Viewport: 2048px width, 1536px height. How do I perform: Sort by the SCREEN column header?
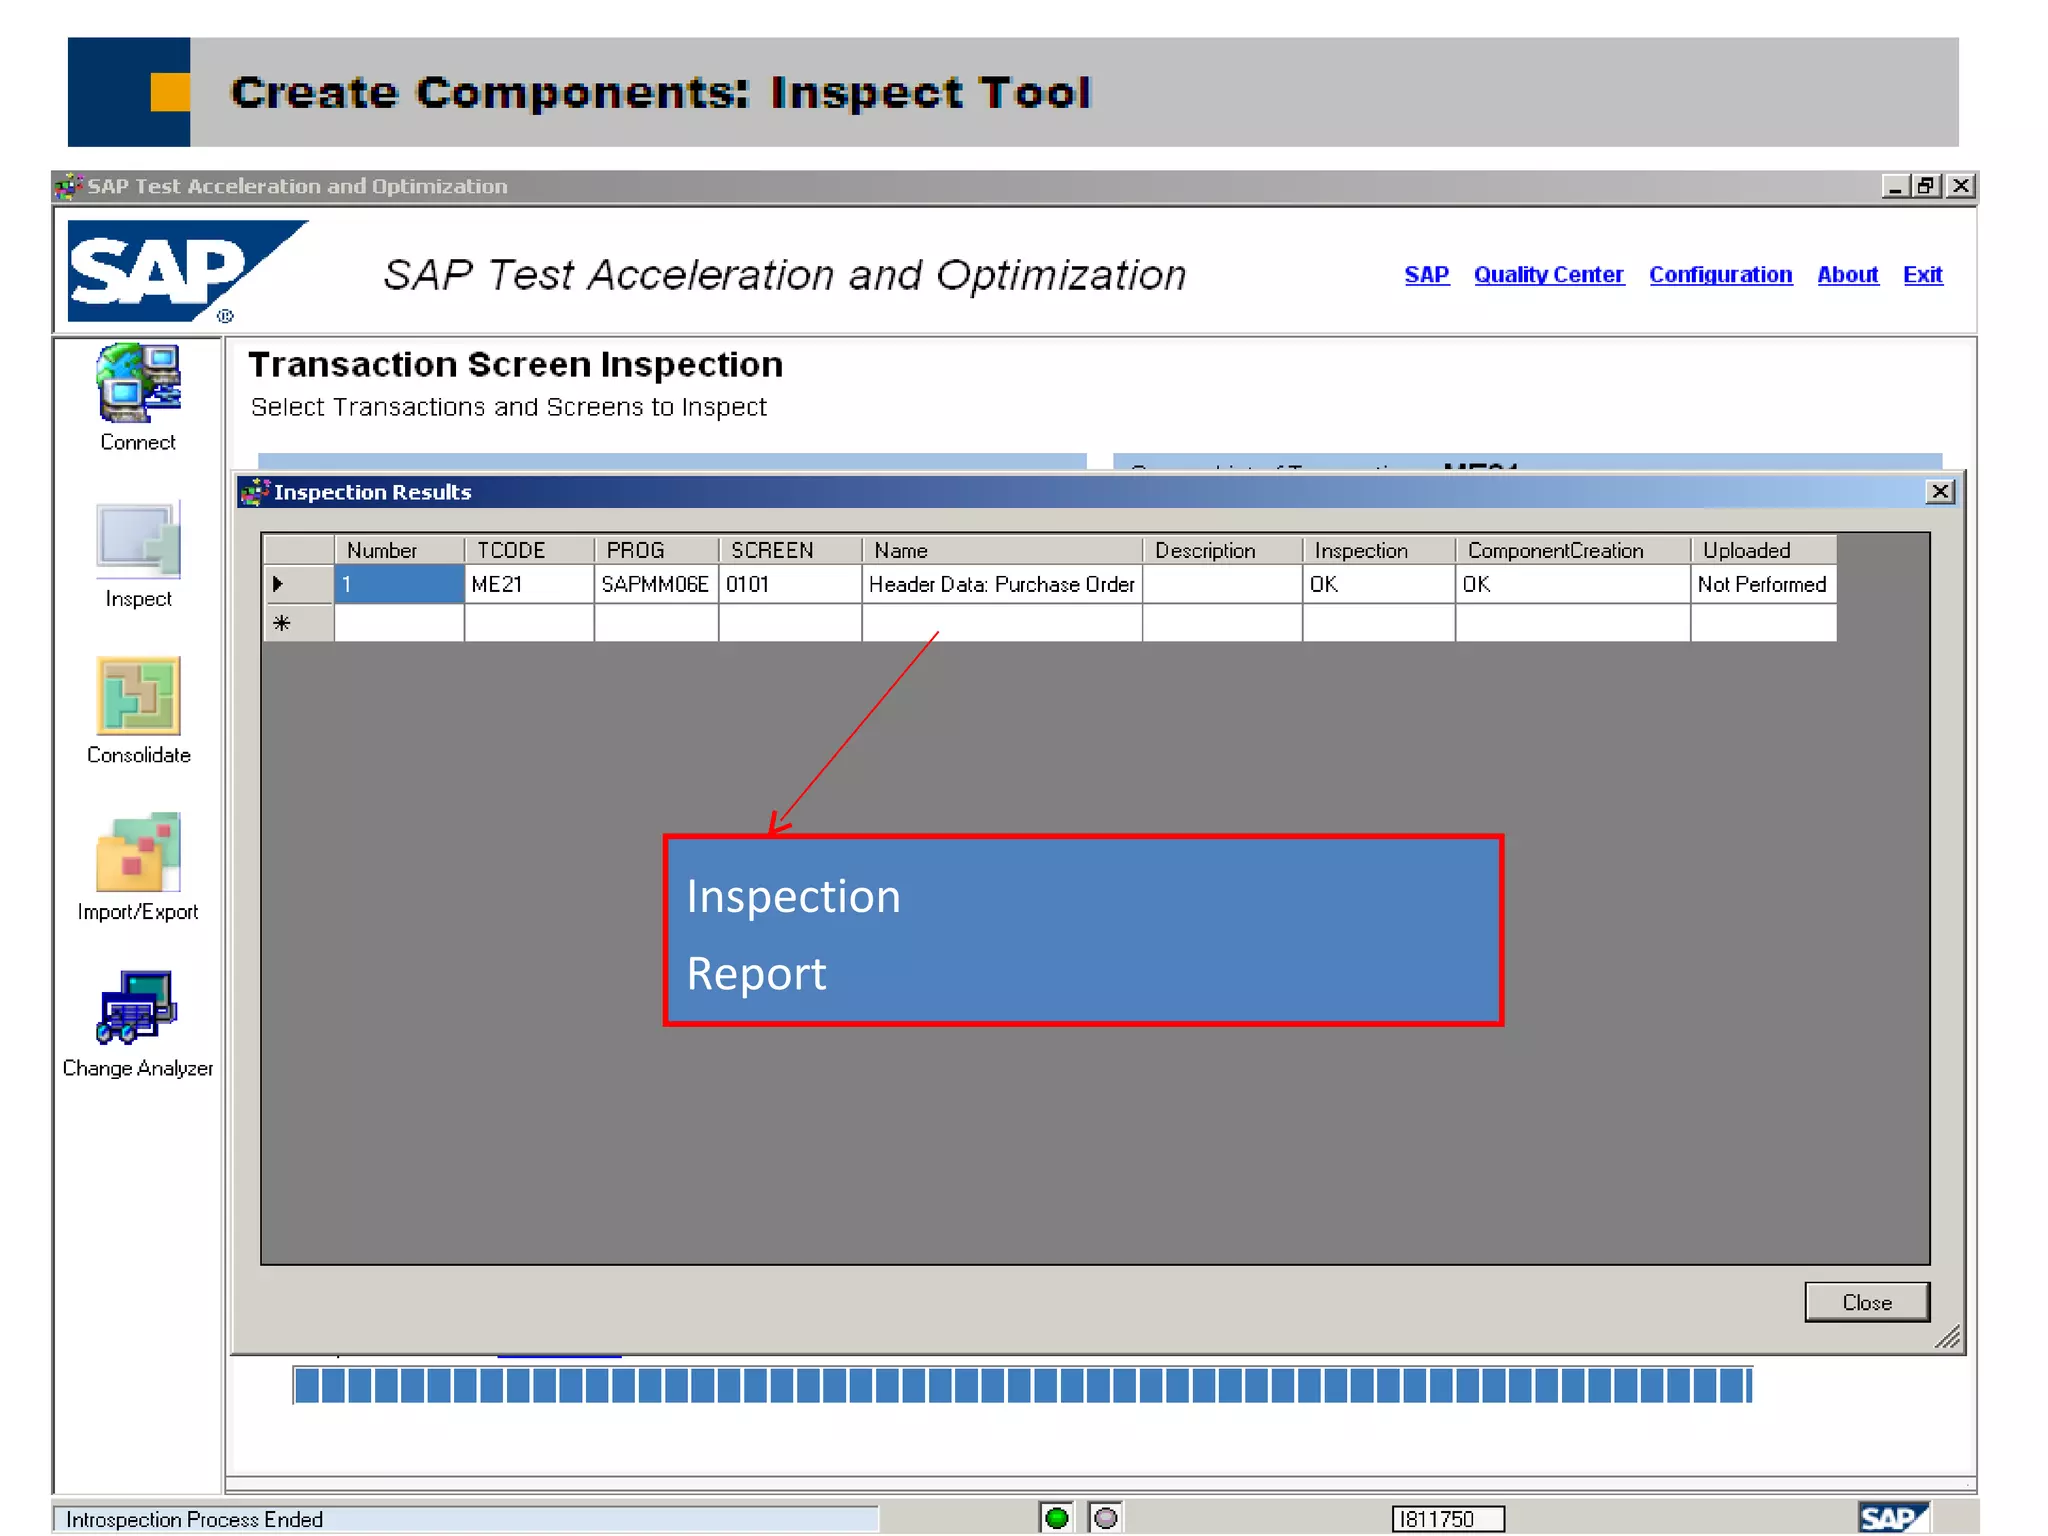(790, 550)
